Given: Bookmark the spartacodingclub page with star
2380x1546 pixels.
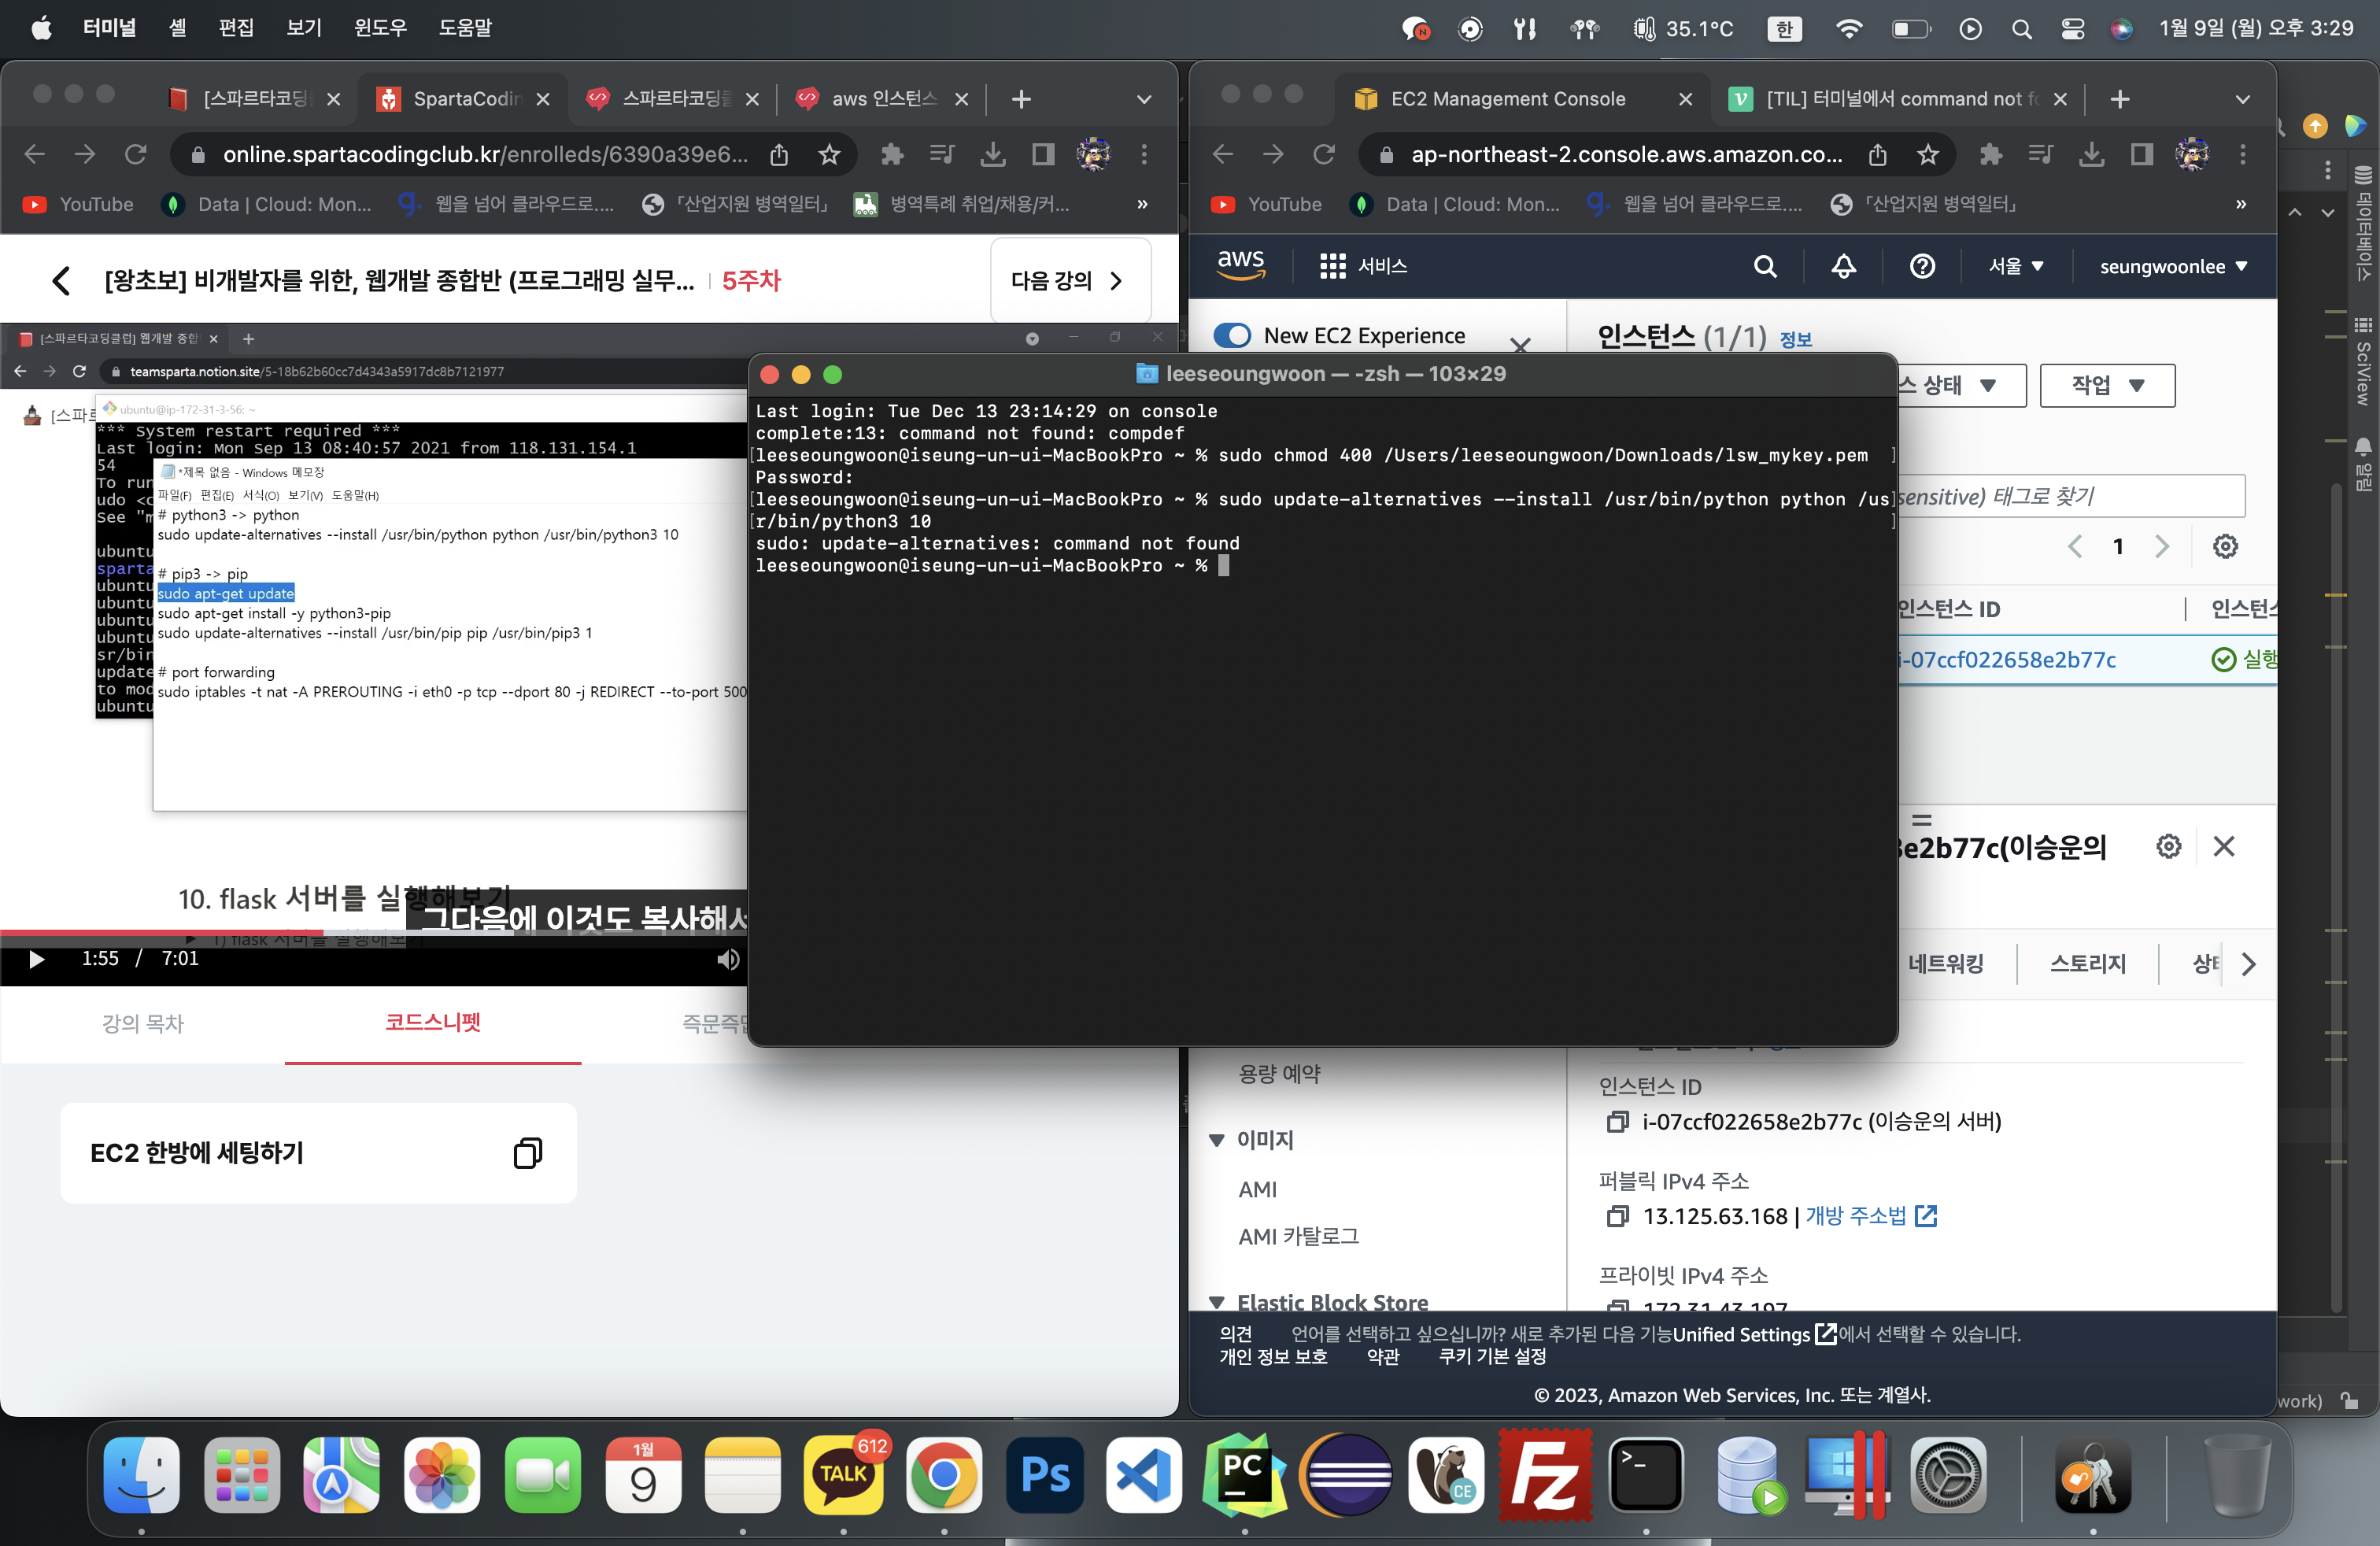Looking at the screenshot, I should pyautogui.click(x=829, y=154).
